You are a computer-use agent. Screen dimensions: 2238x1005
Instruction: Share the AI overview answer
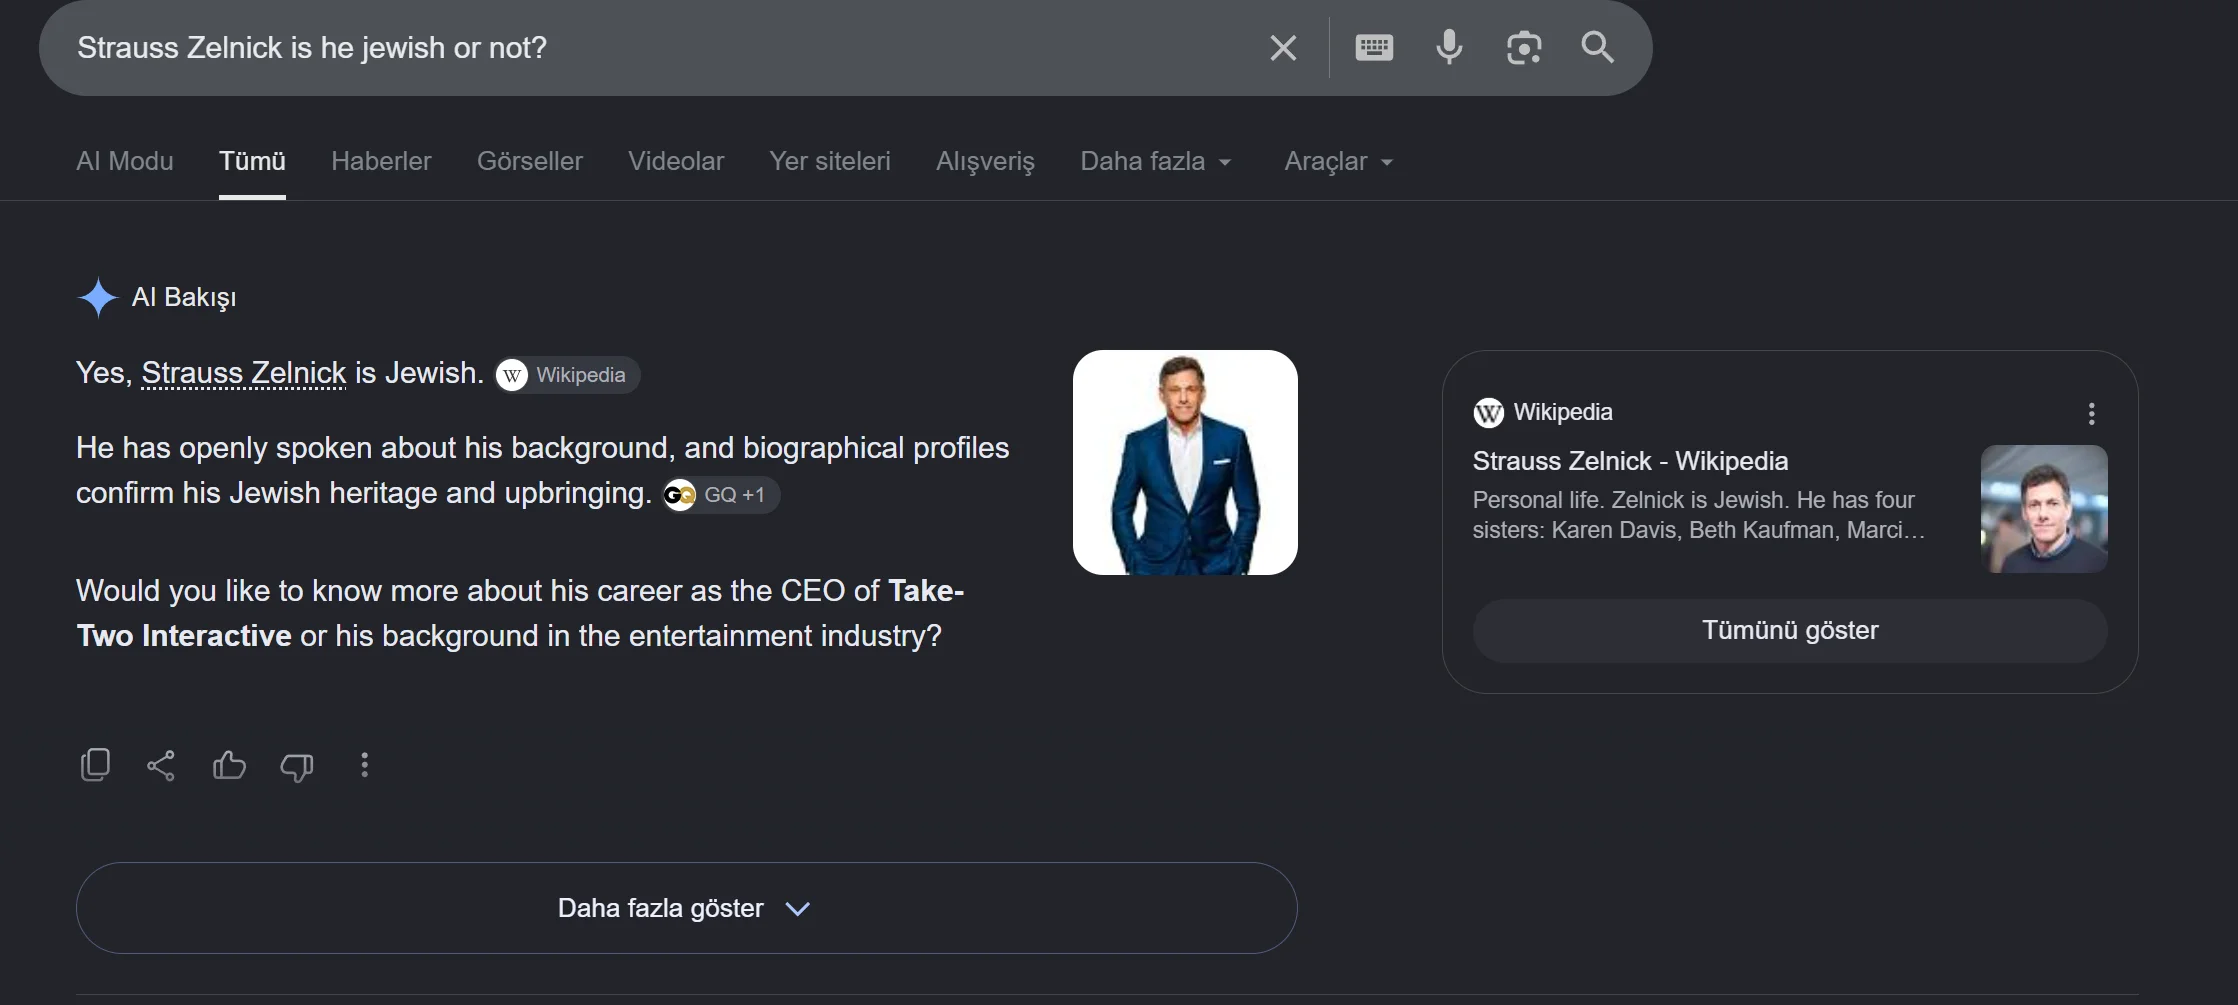point(161,766)
